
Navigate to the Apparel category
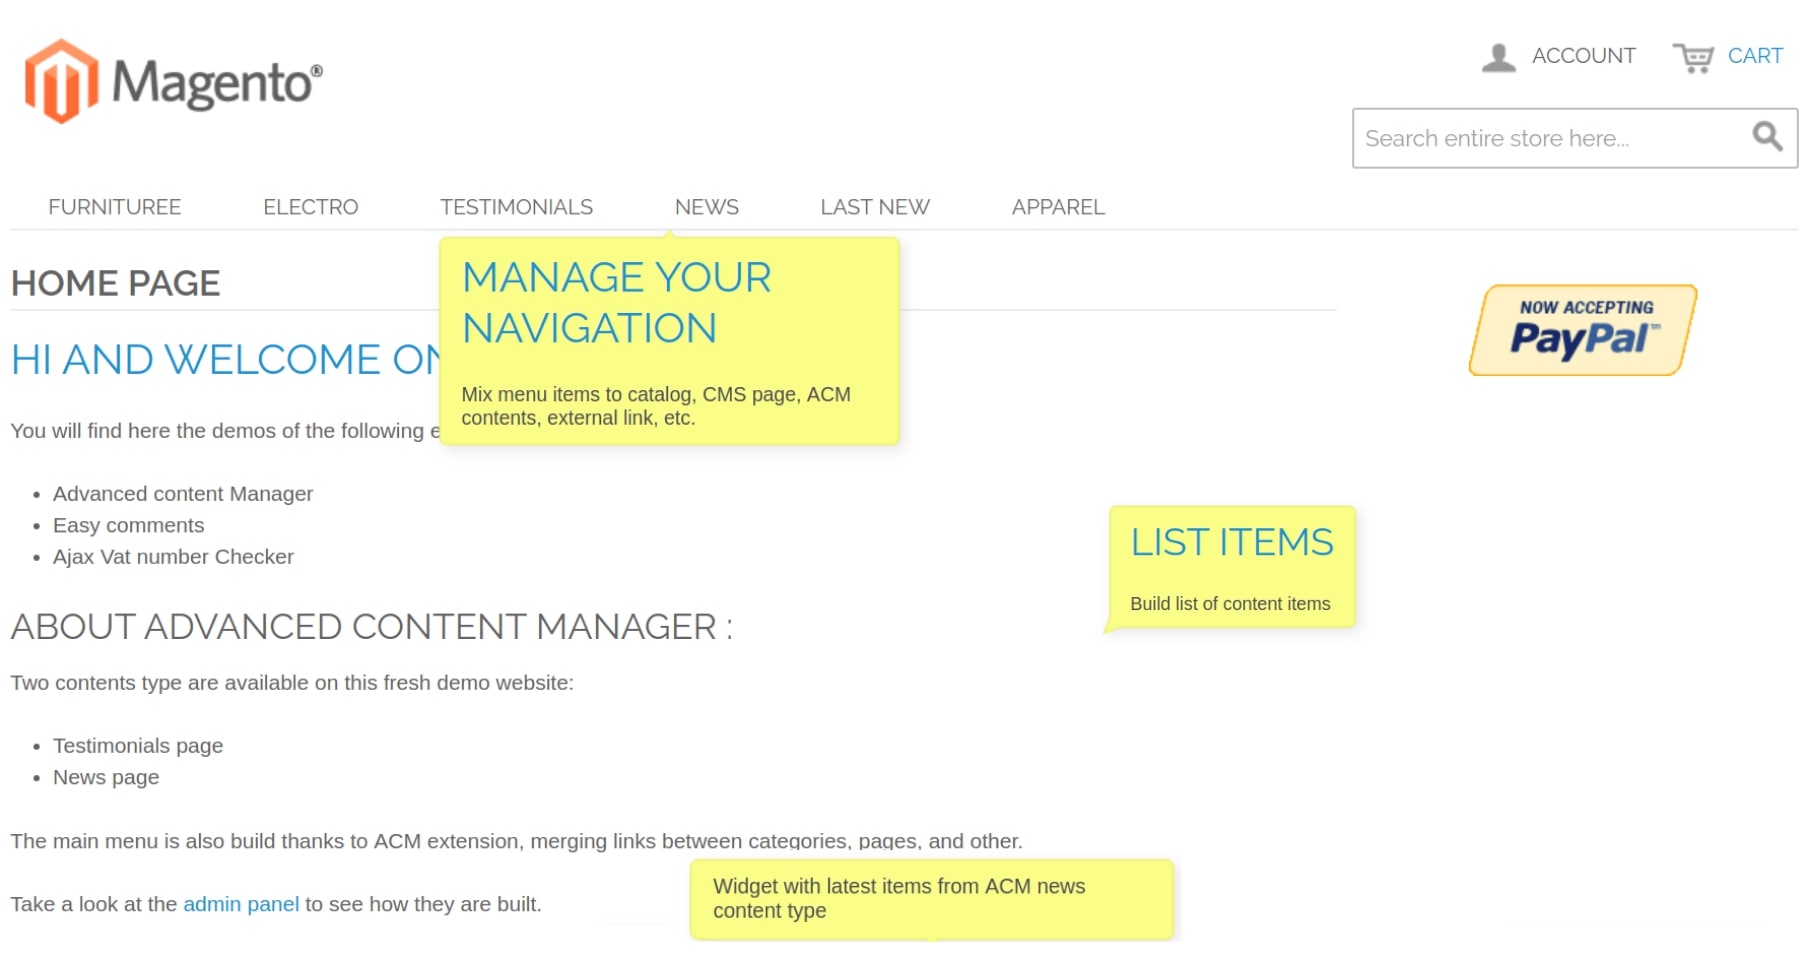1058,207
